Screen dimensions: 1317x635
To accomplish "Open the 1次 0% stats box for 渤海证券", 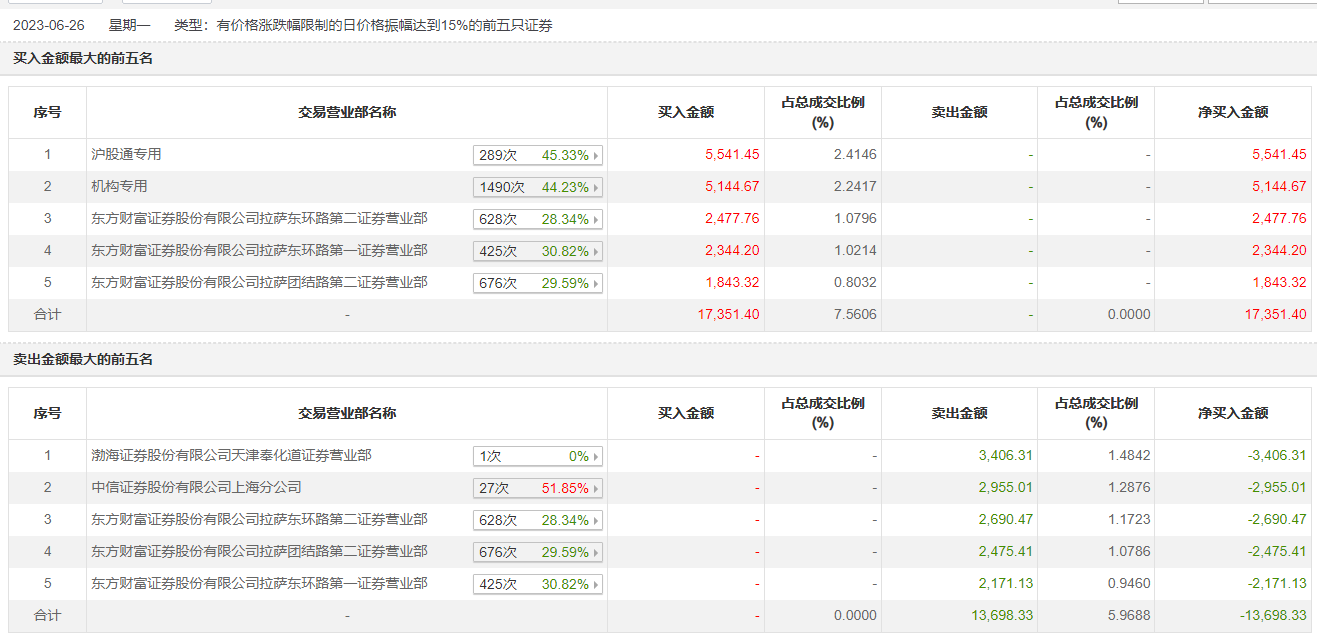I will [x=538, y=456].
